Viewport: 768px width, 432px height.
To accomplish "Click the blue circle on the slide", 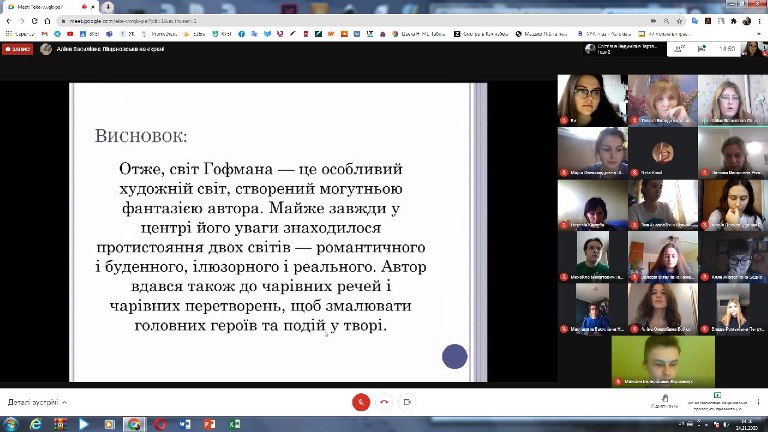I will pyautogui.click(x=455, y=356).
